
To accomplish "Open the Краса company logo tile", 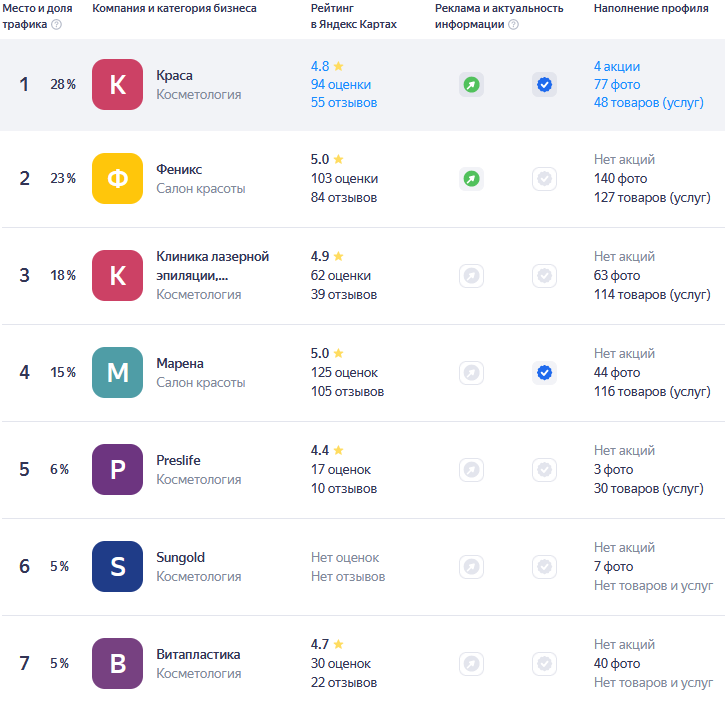I will click(117, 85).
